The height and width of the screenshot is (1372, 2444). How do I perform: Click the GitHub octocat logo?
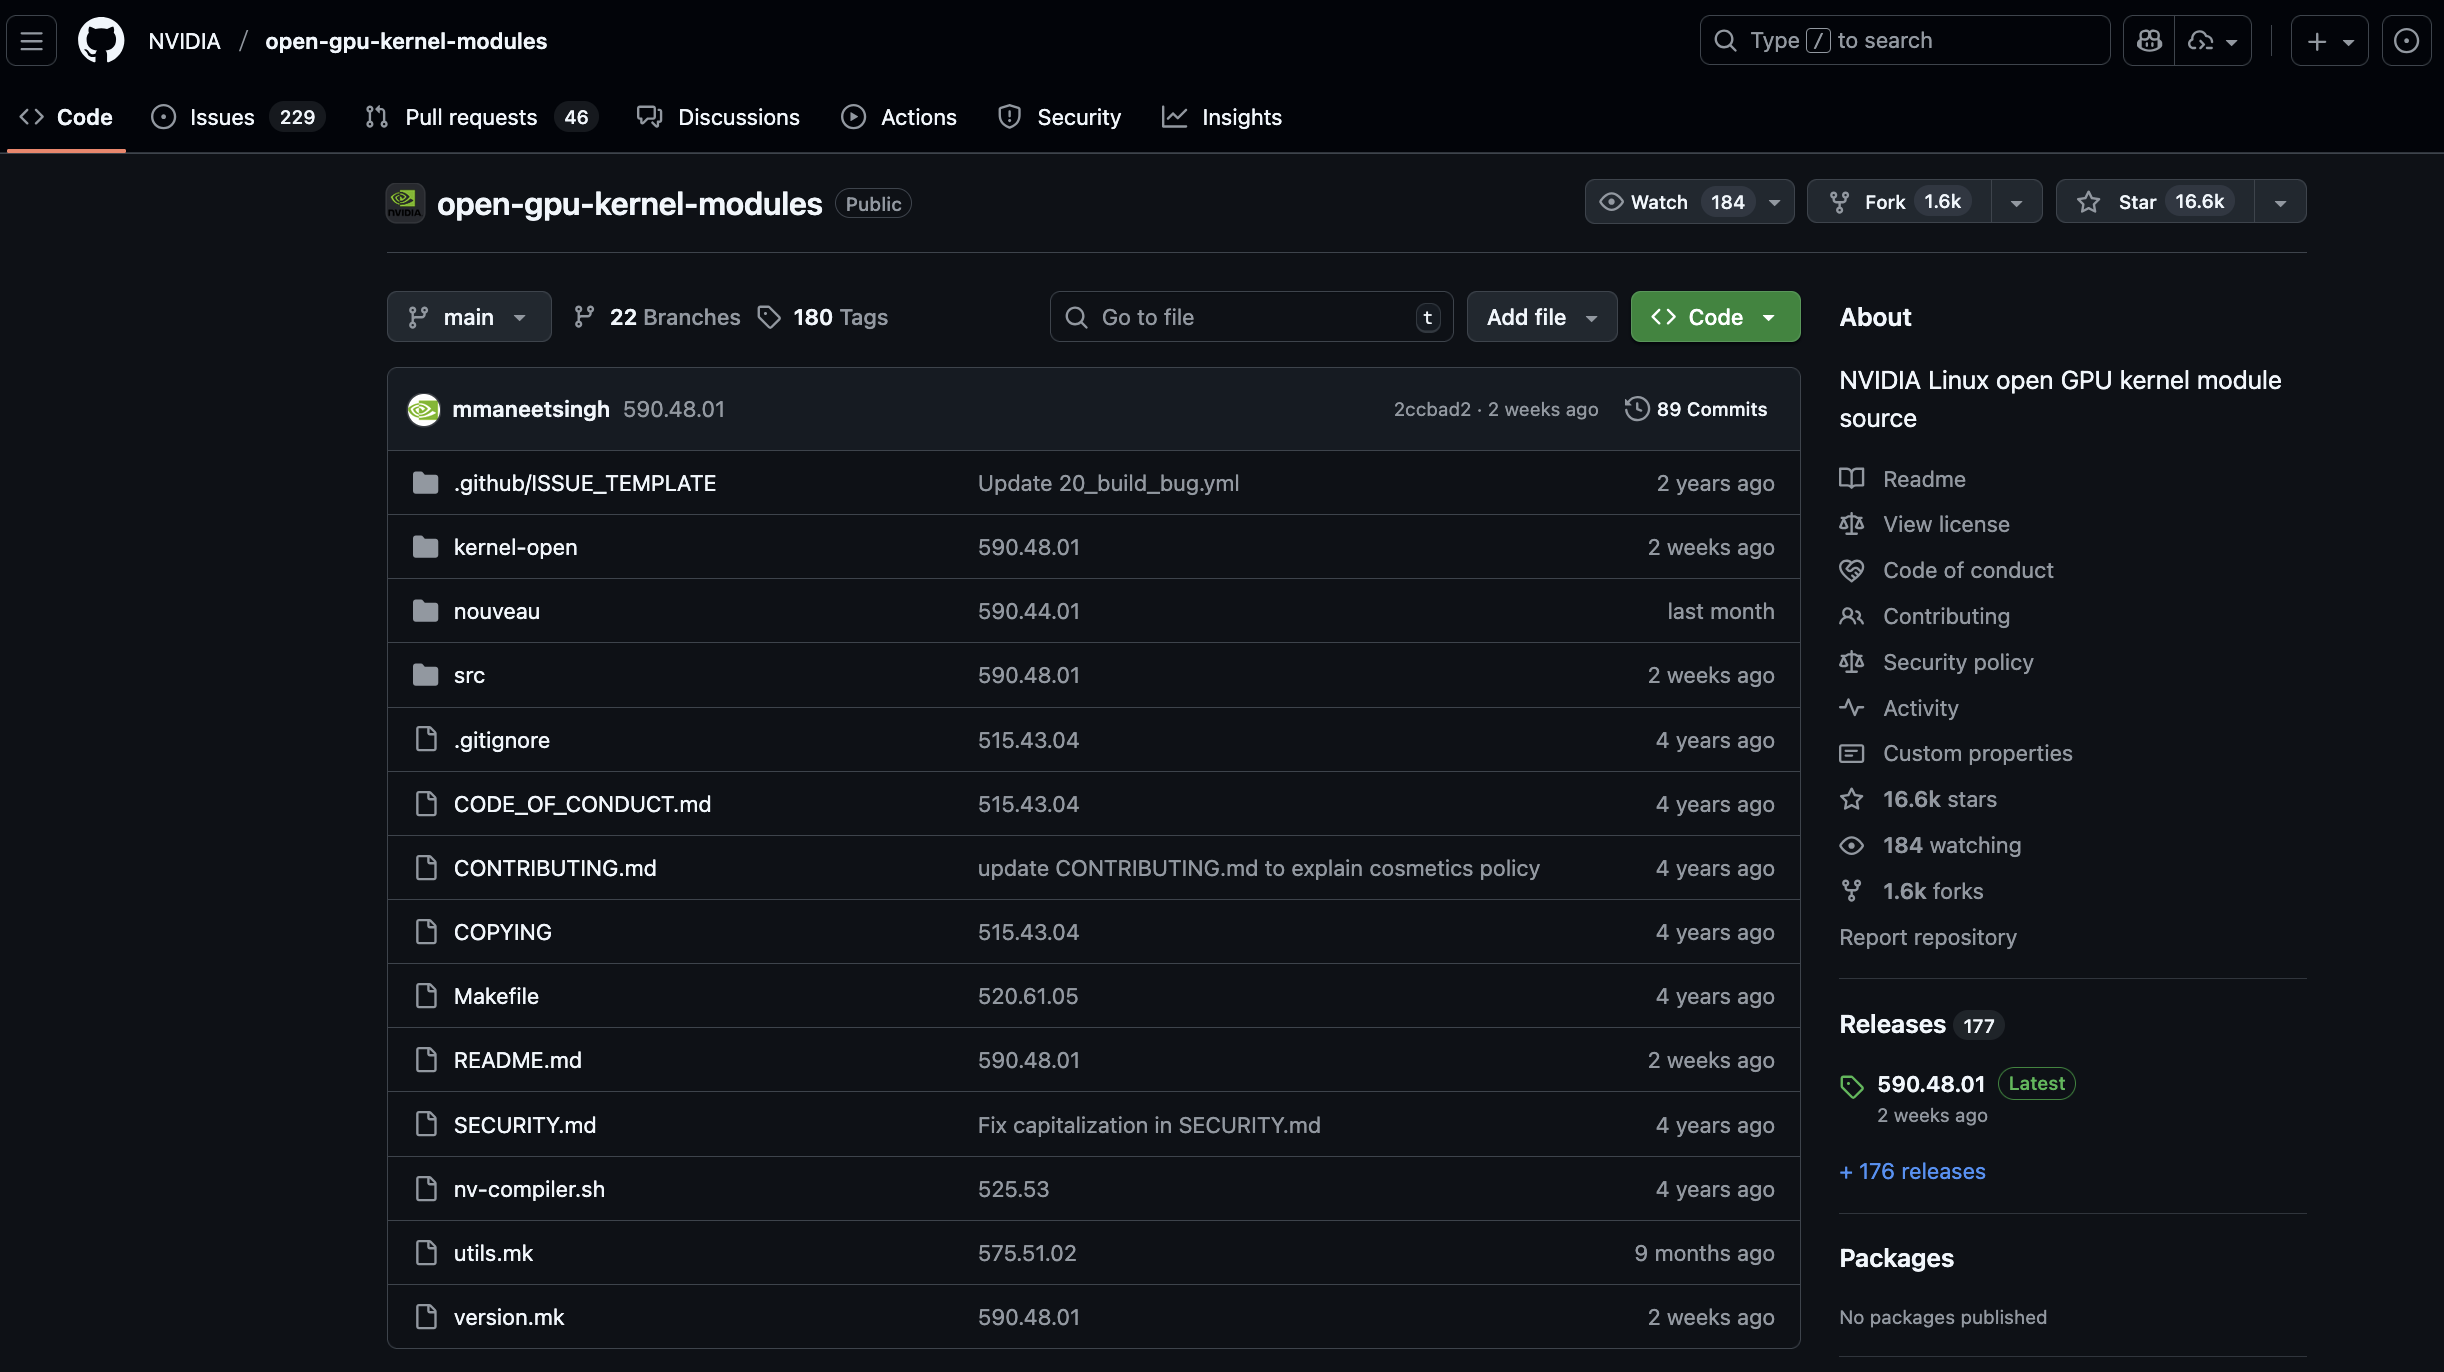[101, 41]
